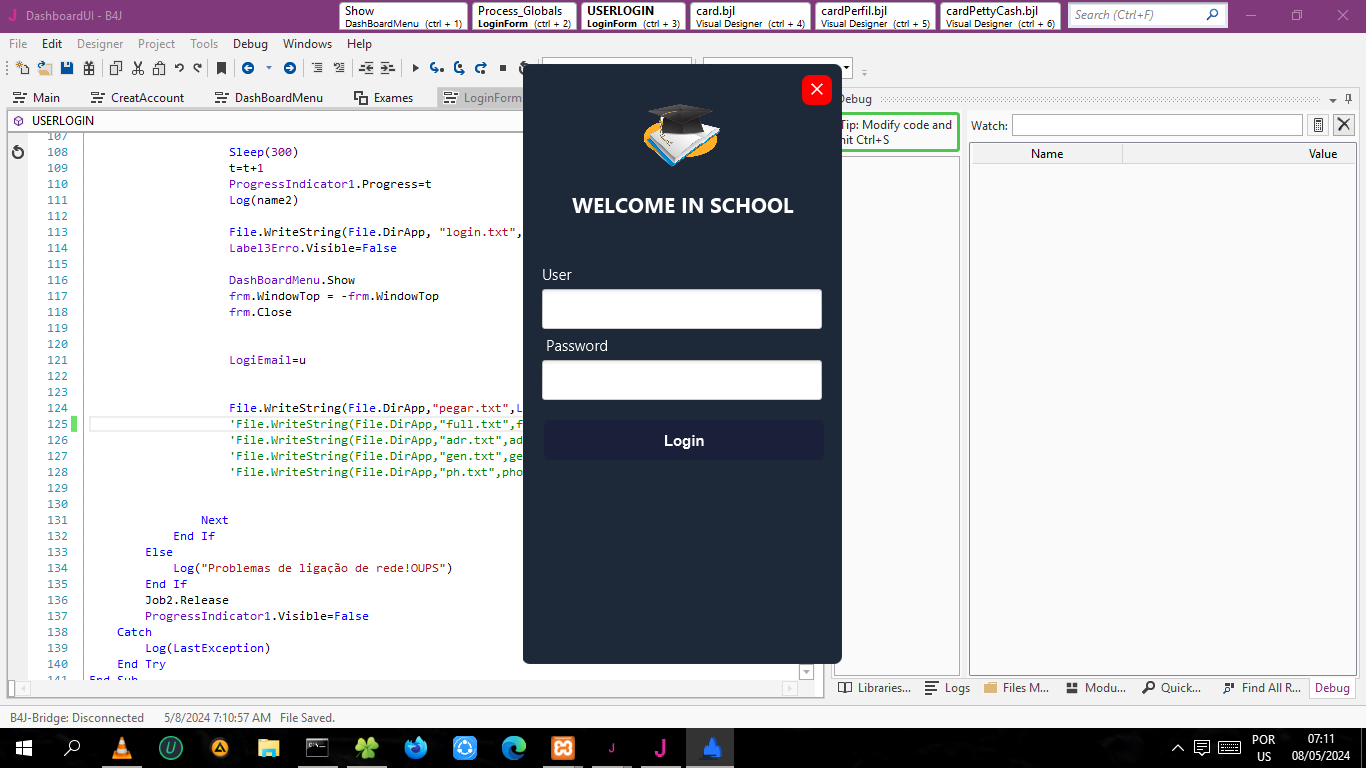The image size is (1366, 768).
Task: Pin the Debug panel with pushpin icon
Action: coord(1349,99)
